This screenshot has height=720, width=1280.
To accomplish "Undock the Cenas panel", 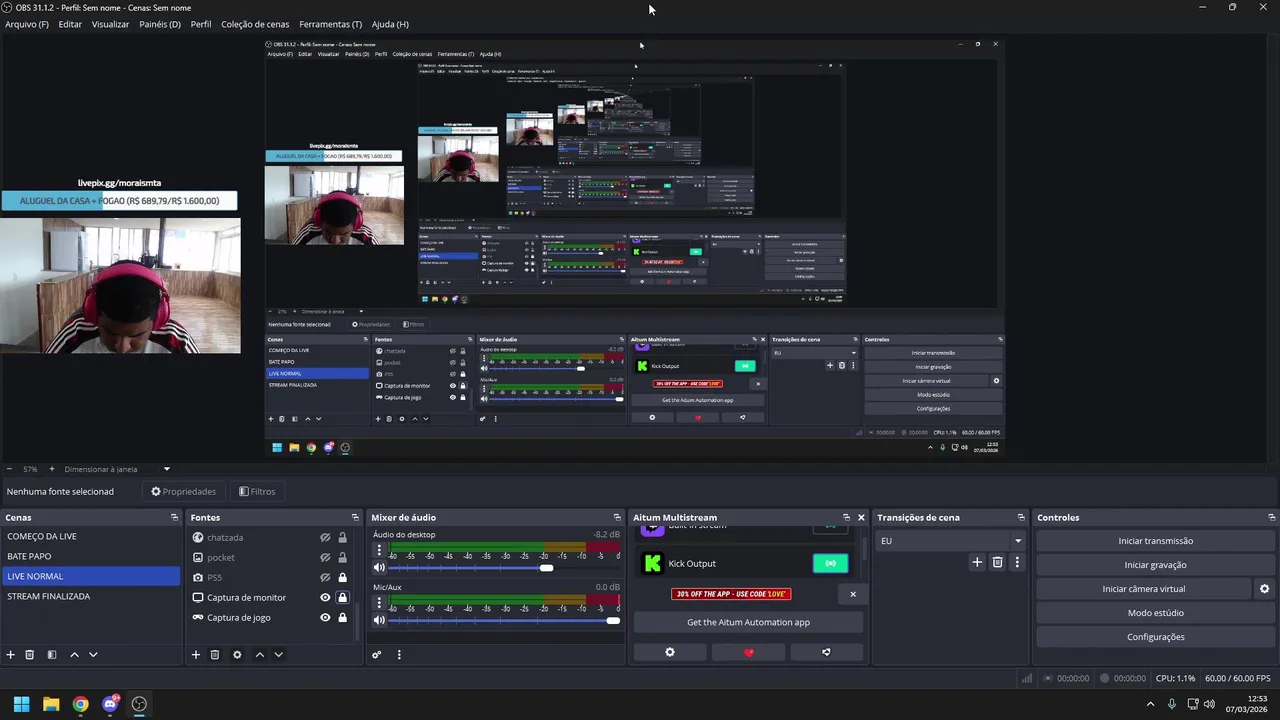I will (x=174, y=518).
